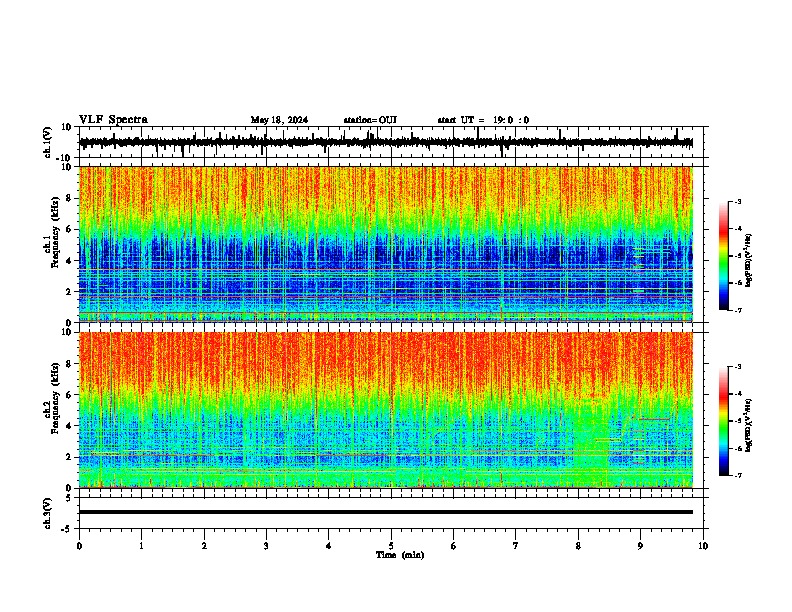Click time axis tick label '3'
The image size is (792, 612).
[x=266, y=546]
